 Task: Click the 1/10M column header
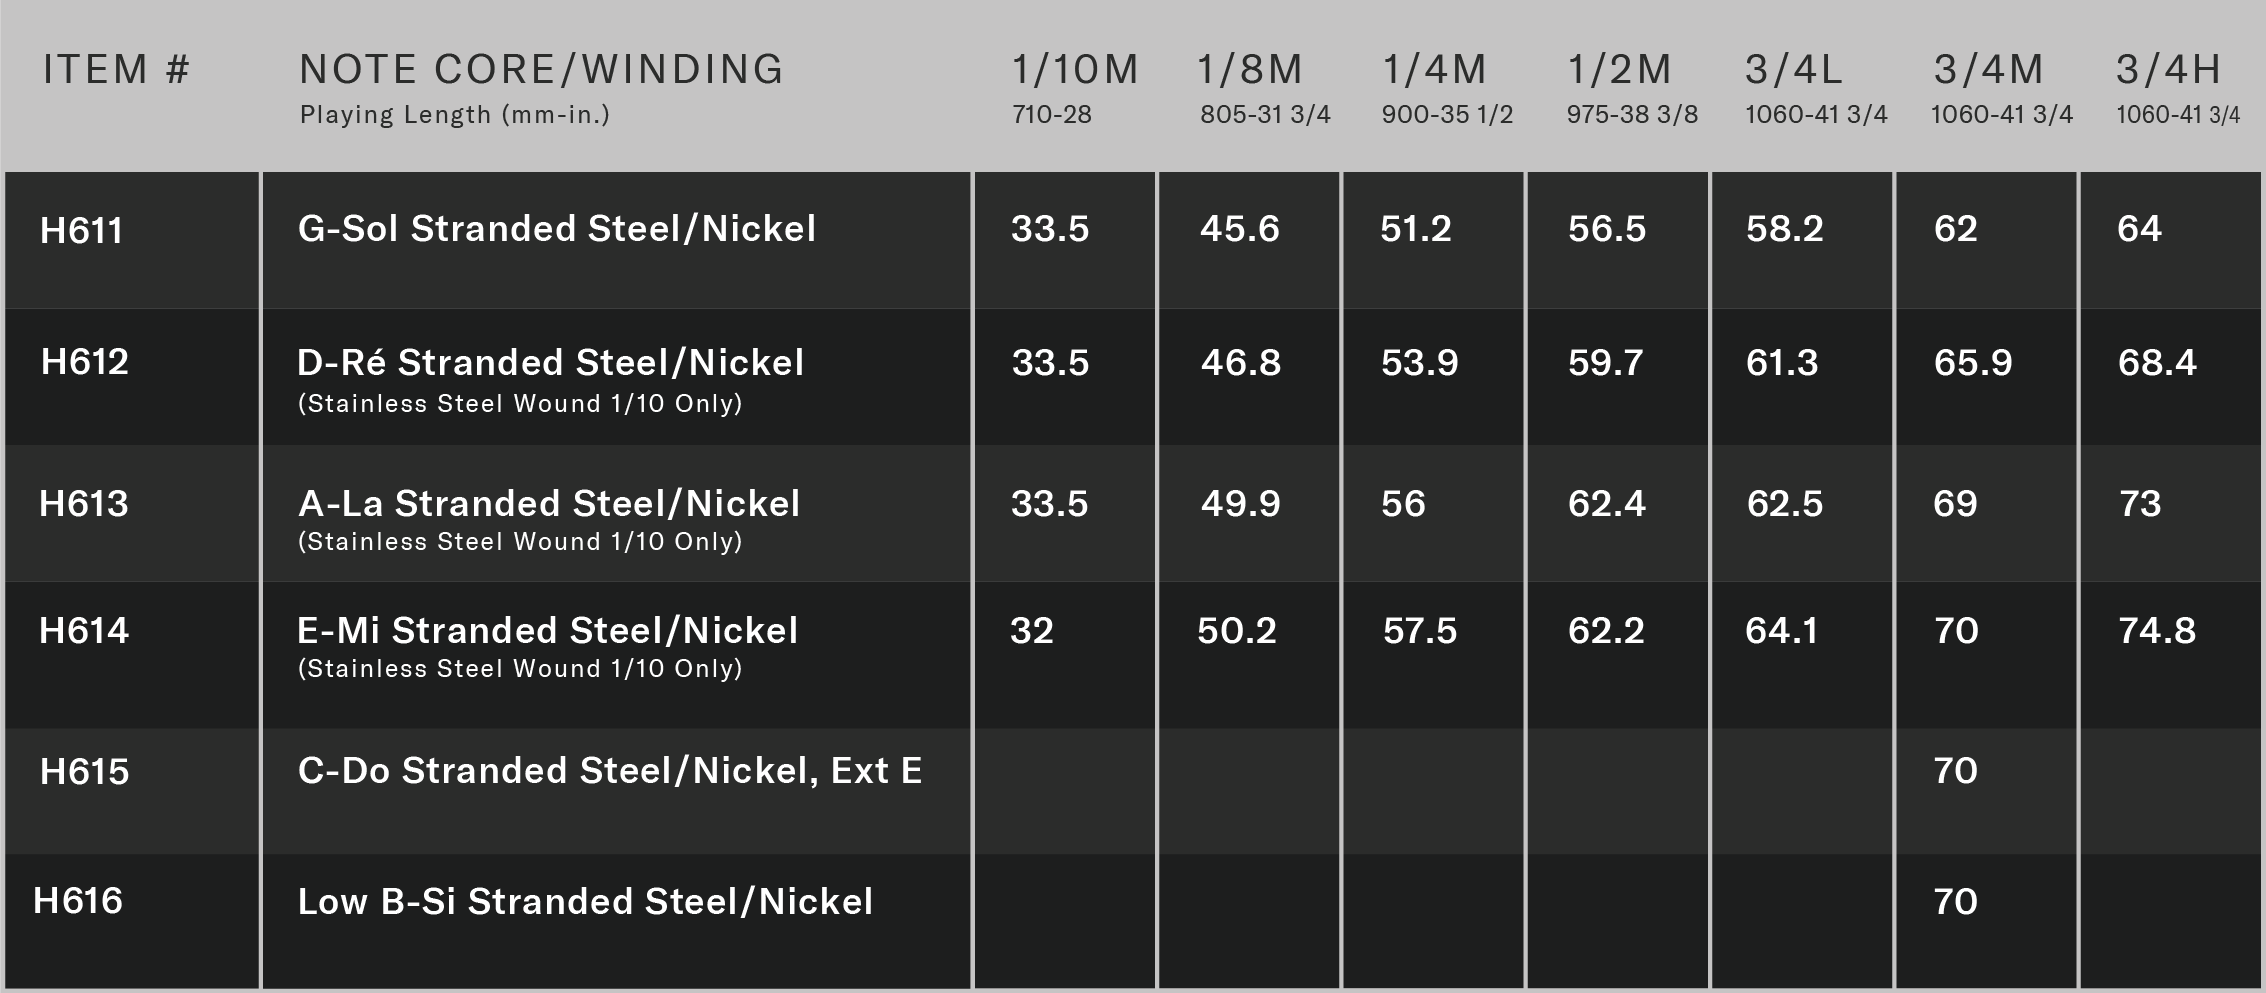[1075, 70]
